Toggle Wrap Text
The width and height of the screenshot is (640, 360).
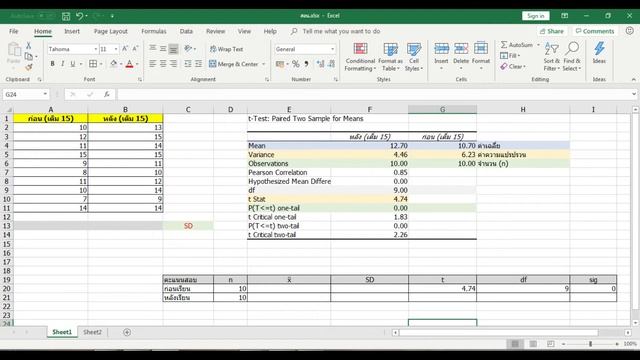(x=227, y=49)
